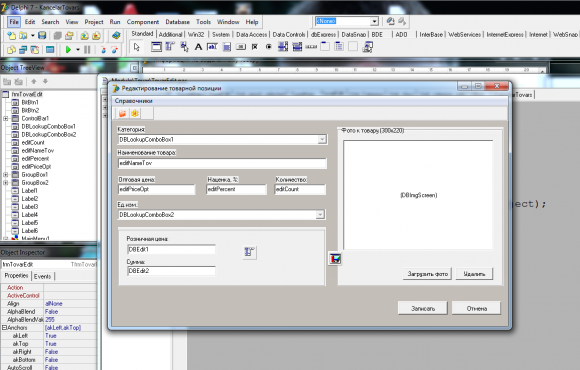This screenshot has height=370, width=580.
Task: Click the orange folder icon on form toolbar
Action: (122, 114)
